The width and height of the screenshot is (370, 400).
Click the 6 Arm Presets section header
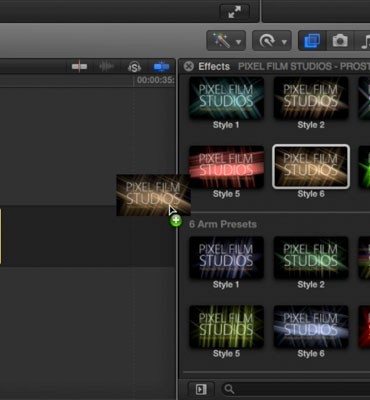pos(223,224)
